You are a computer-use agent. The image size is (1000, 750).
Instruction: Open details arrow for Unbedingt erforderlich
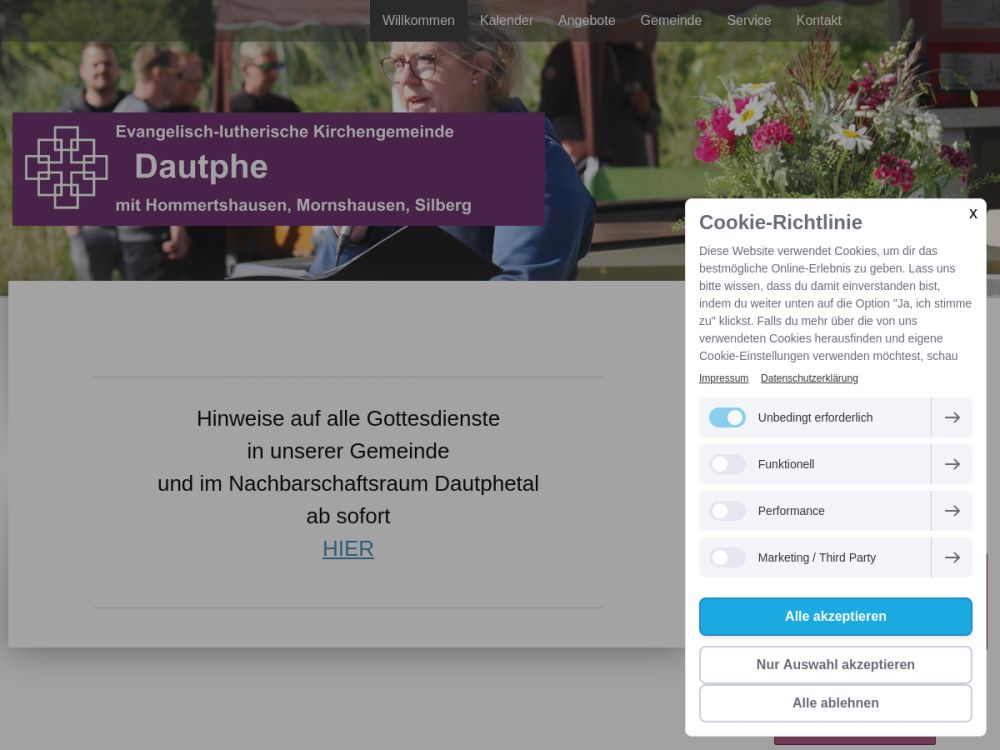pyautogui.click(x=952, y=418)
